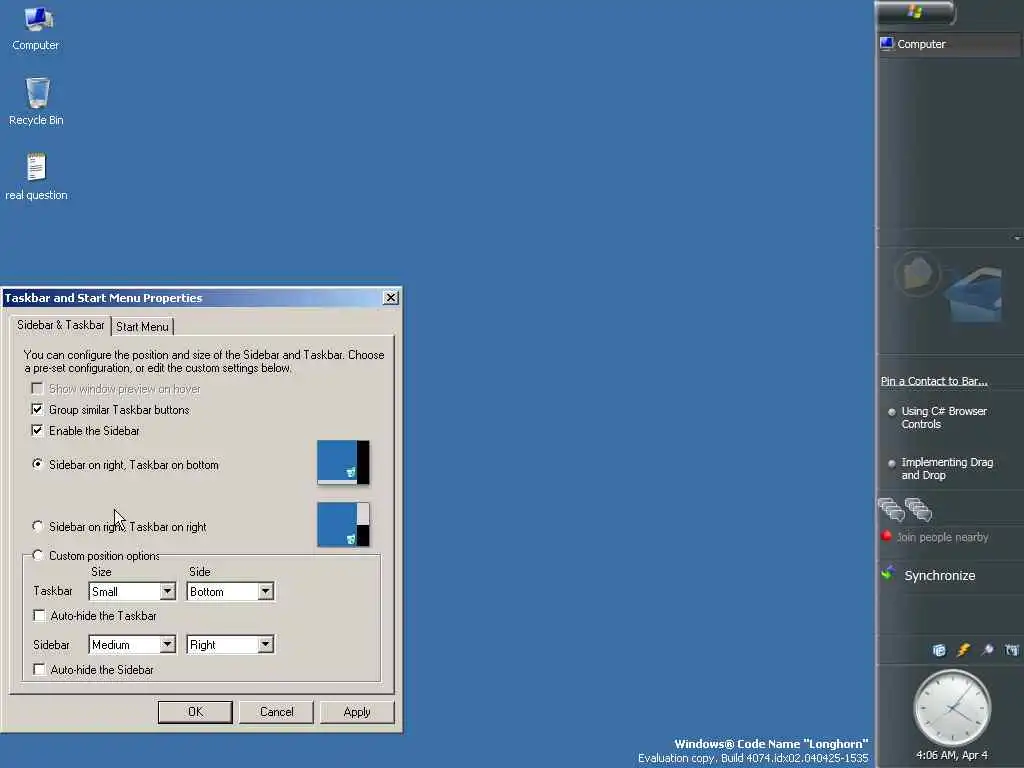Screen dimensions: 1024x768
Task: Open the Sidebar size dropdown showing Medium
Action: coord(132,645)
